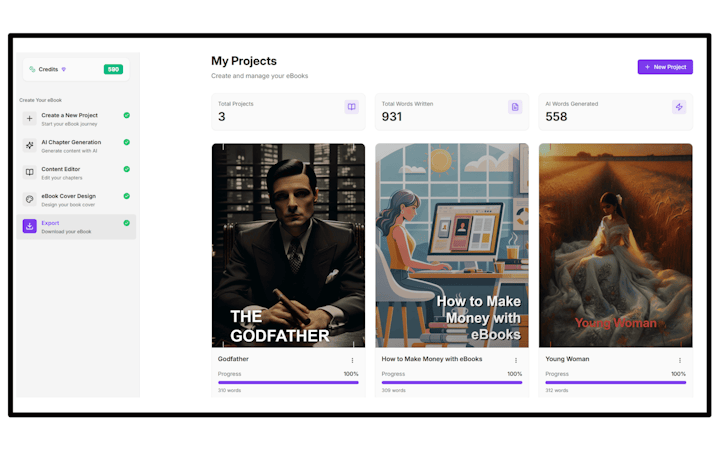The width and height of the screenshot is (720, 450).
Task: Click the green checkmark next to Export
Action: (127, 223)
